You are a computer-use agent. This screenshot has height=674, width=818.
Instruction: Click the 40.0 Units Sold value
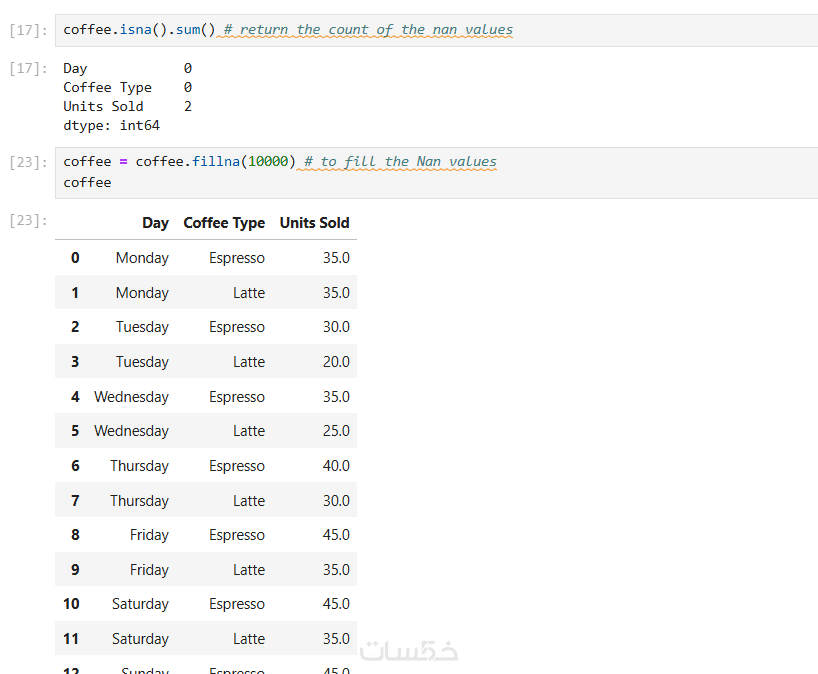click(336, 466)
